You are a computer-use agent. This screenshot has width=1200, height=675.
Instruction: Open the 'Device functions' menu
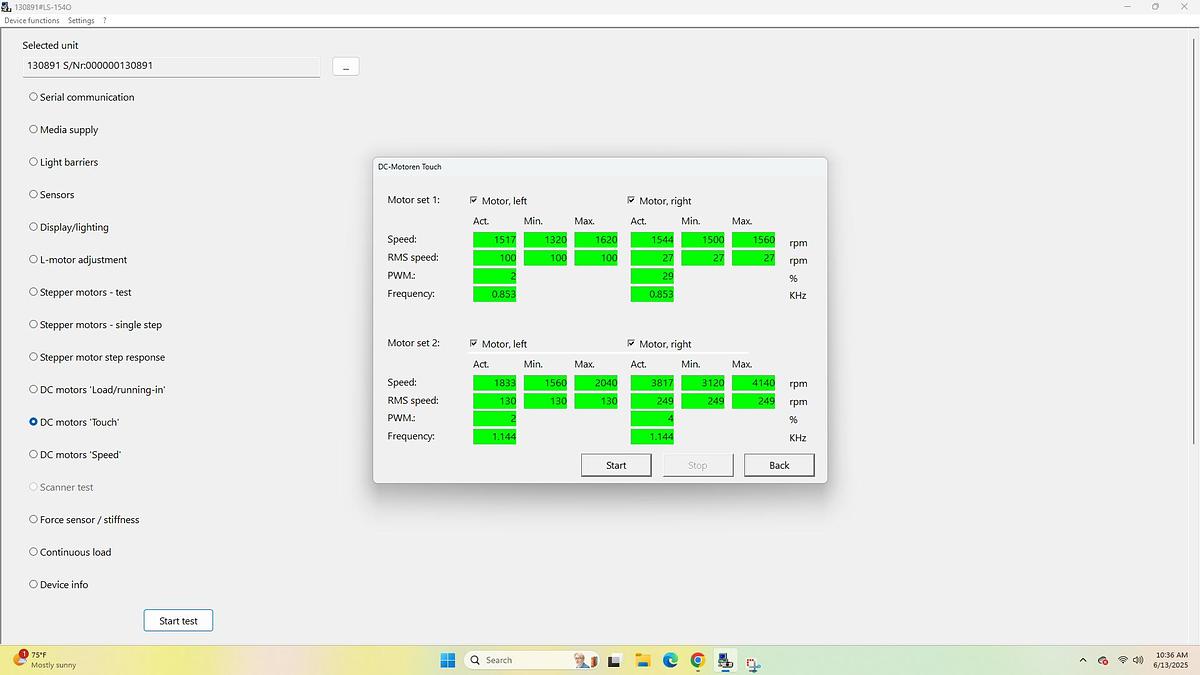tap(31, 20)
